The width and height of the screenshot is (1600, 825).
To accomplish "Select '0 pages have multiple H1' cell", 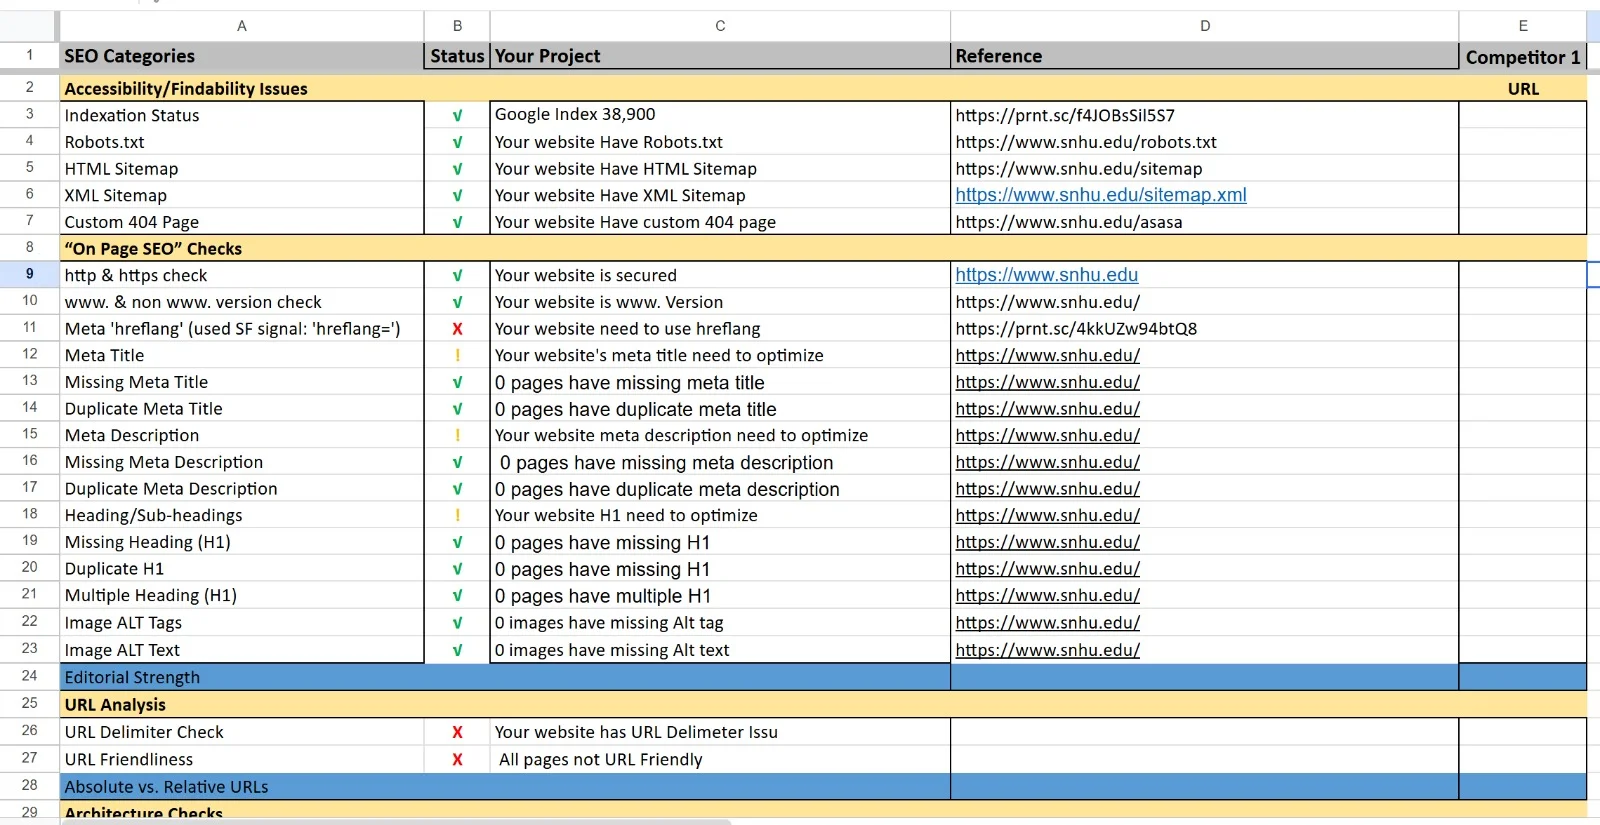I will coord(720,596).
